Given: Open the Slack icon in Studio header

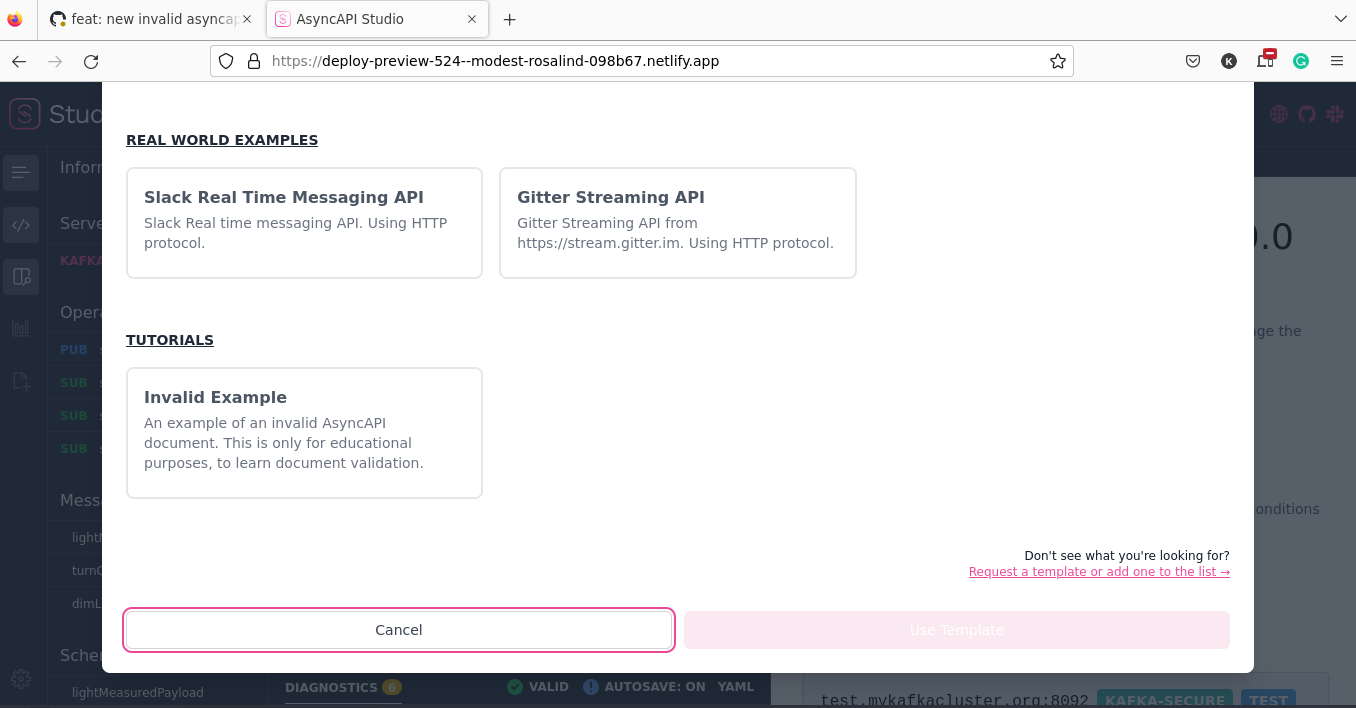Looking at the screenshot, I should 1335,114.
